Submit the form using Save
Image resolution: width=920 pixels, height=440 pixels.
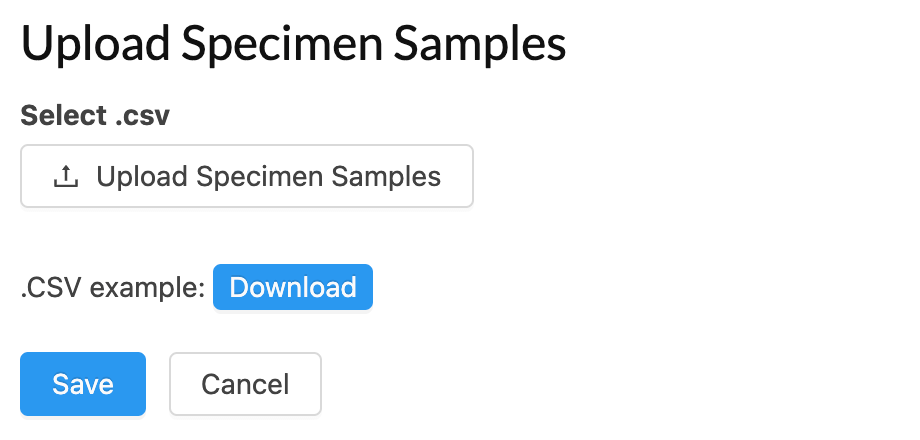[x=83, y=384]
